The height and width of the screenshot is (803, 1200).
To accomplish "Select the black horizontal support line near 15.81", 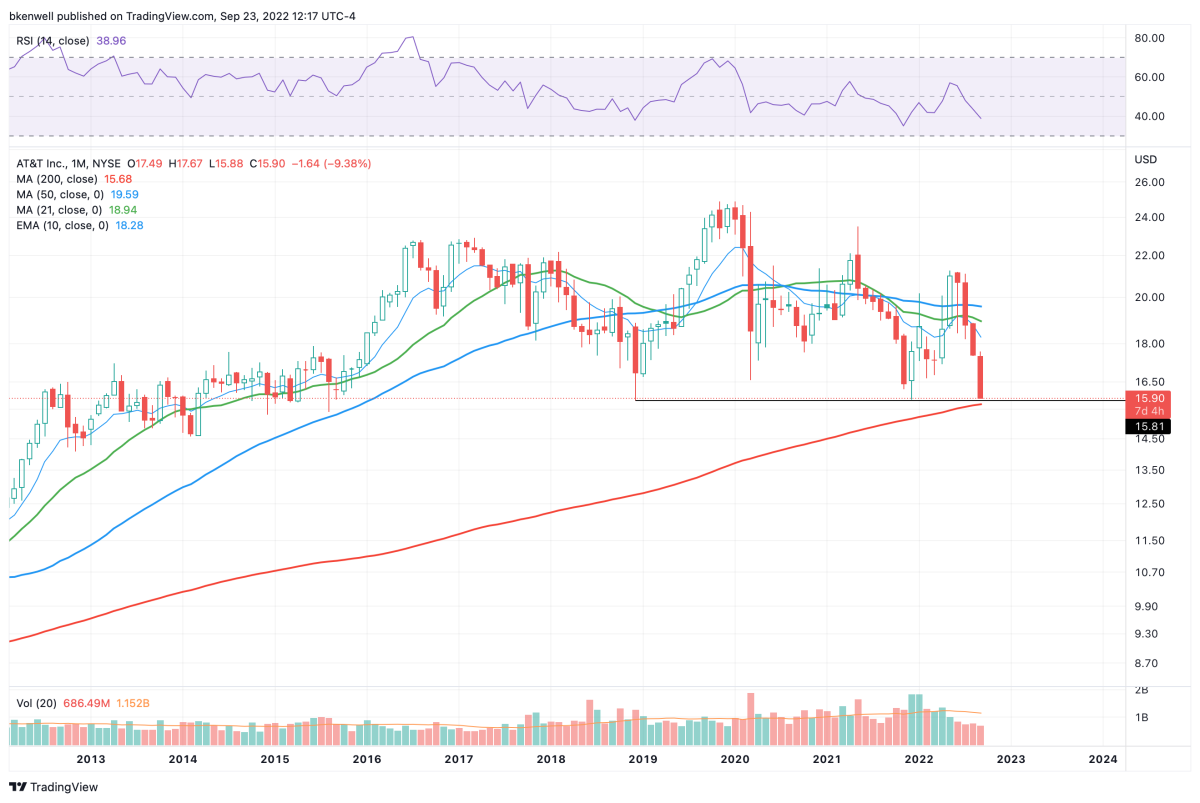I will coord(880,400).
